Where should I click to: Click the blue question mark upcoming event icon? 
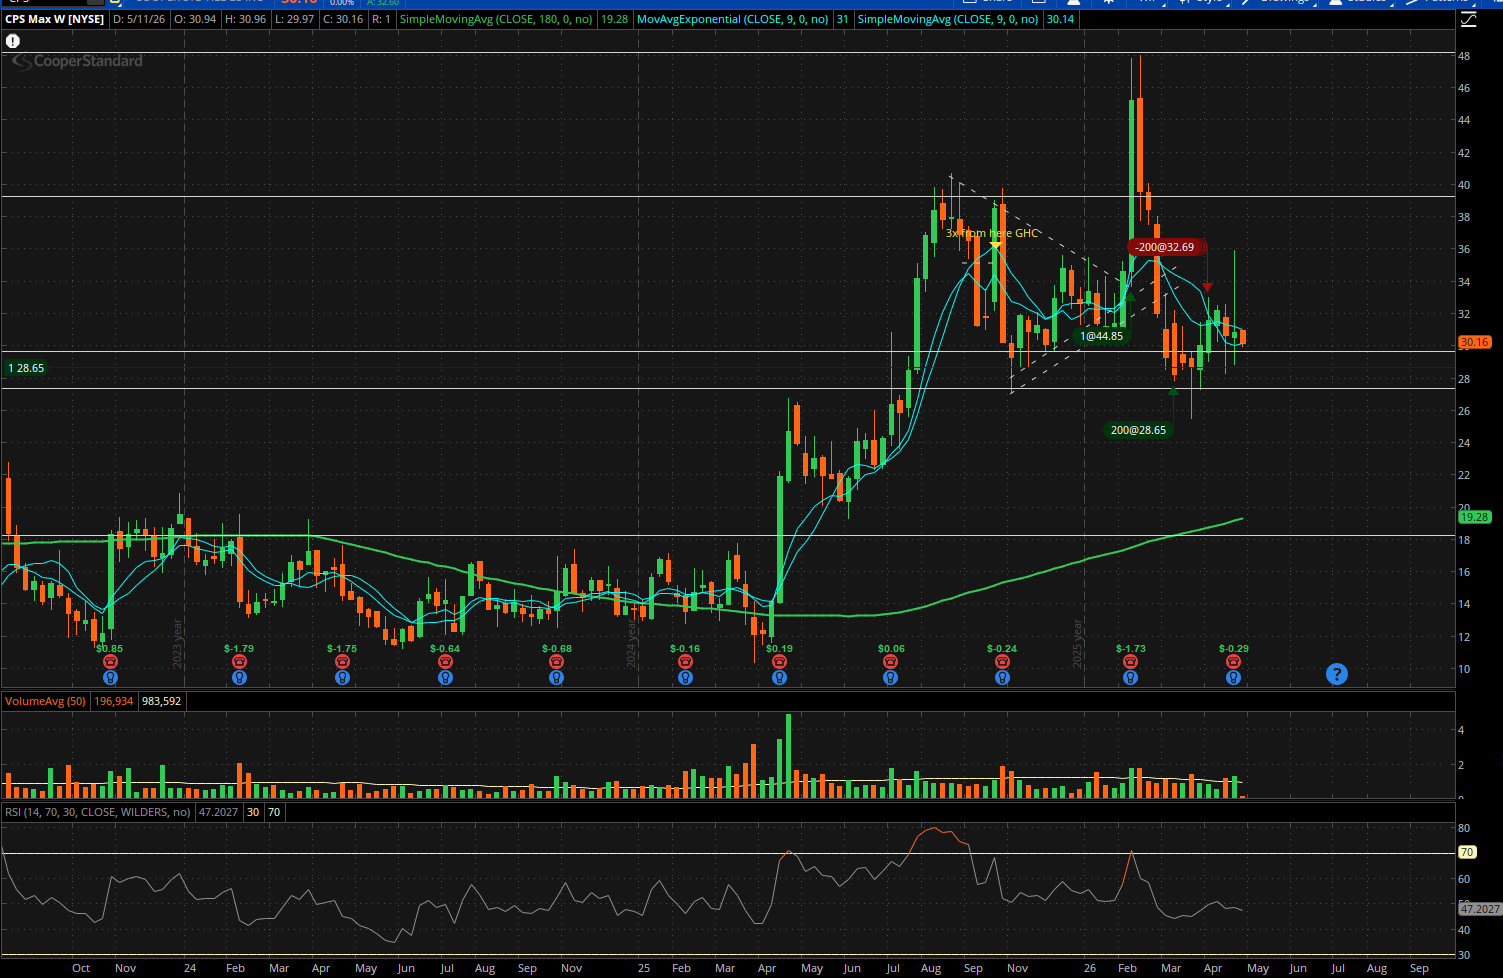pos(1337,674)
